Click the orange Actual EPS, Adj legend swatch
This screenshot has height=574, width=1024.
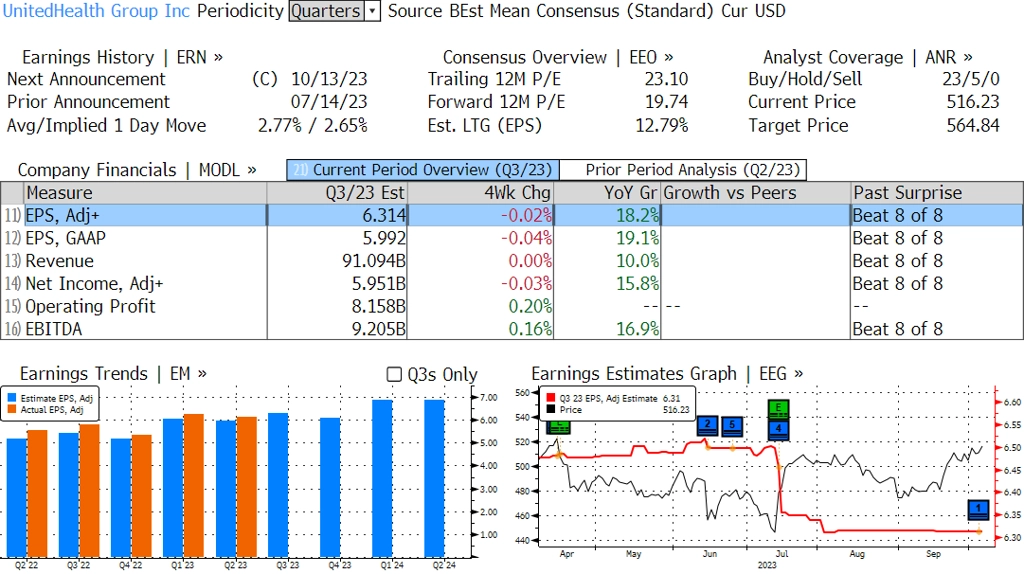tap(12, 409)
